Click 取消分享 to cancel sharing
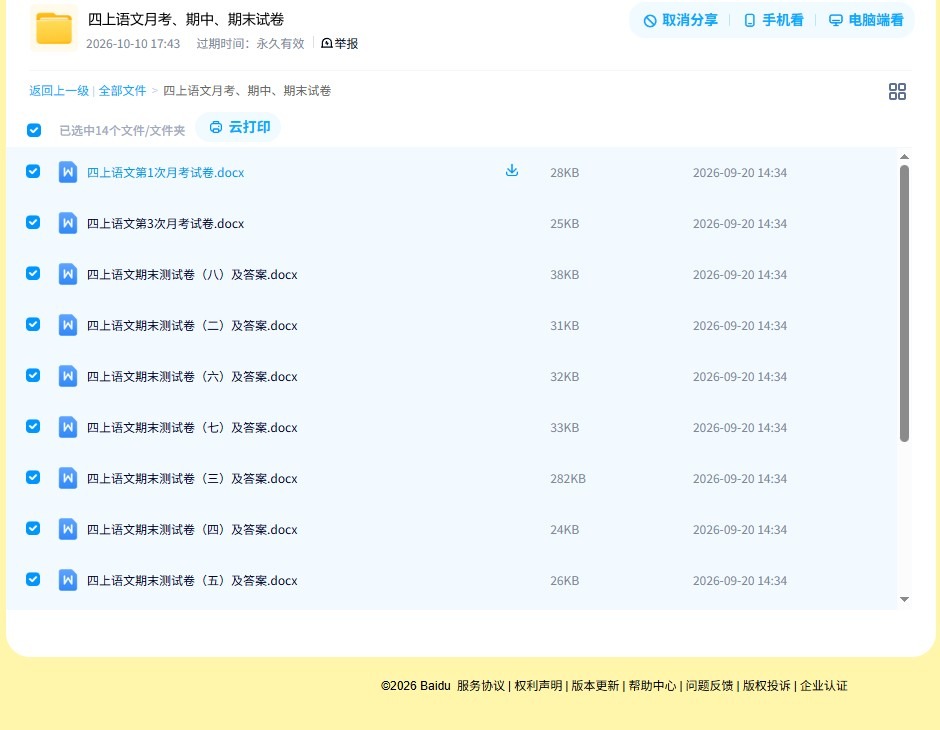Image resolution: width=940 pixels, height=730 pixels. [x=680, y=20]
